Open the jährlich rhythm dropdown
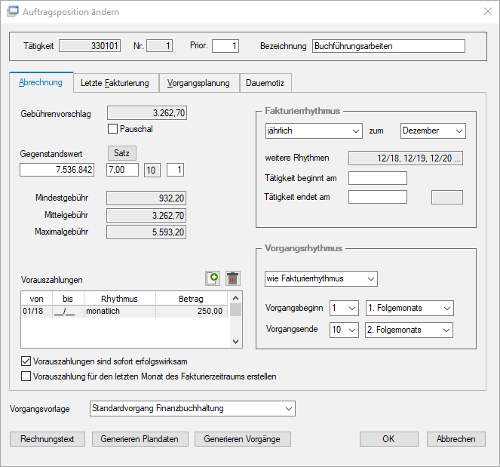500x467 pixels. point(314,131)
